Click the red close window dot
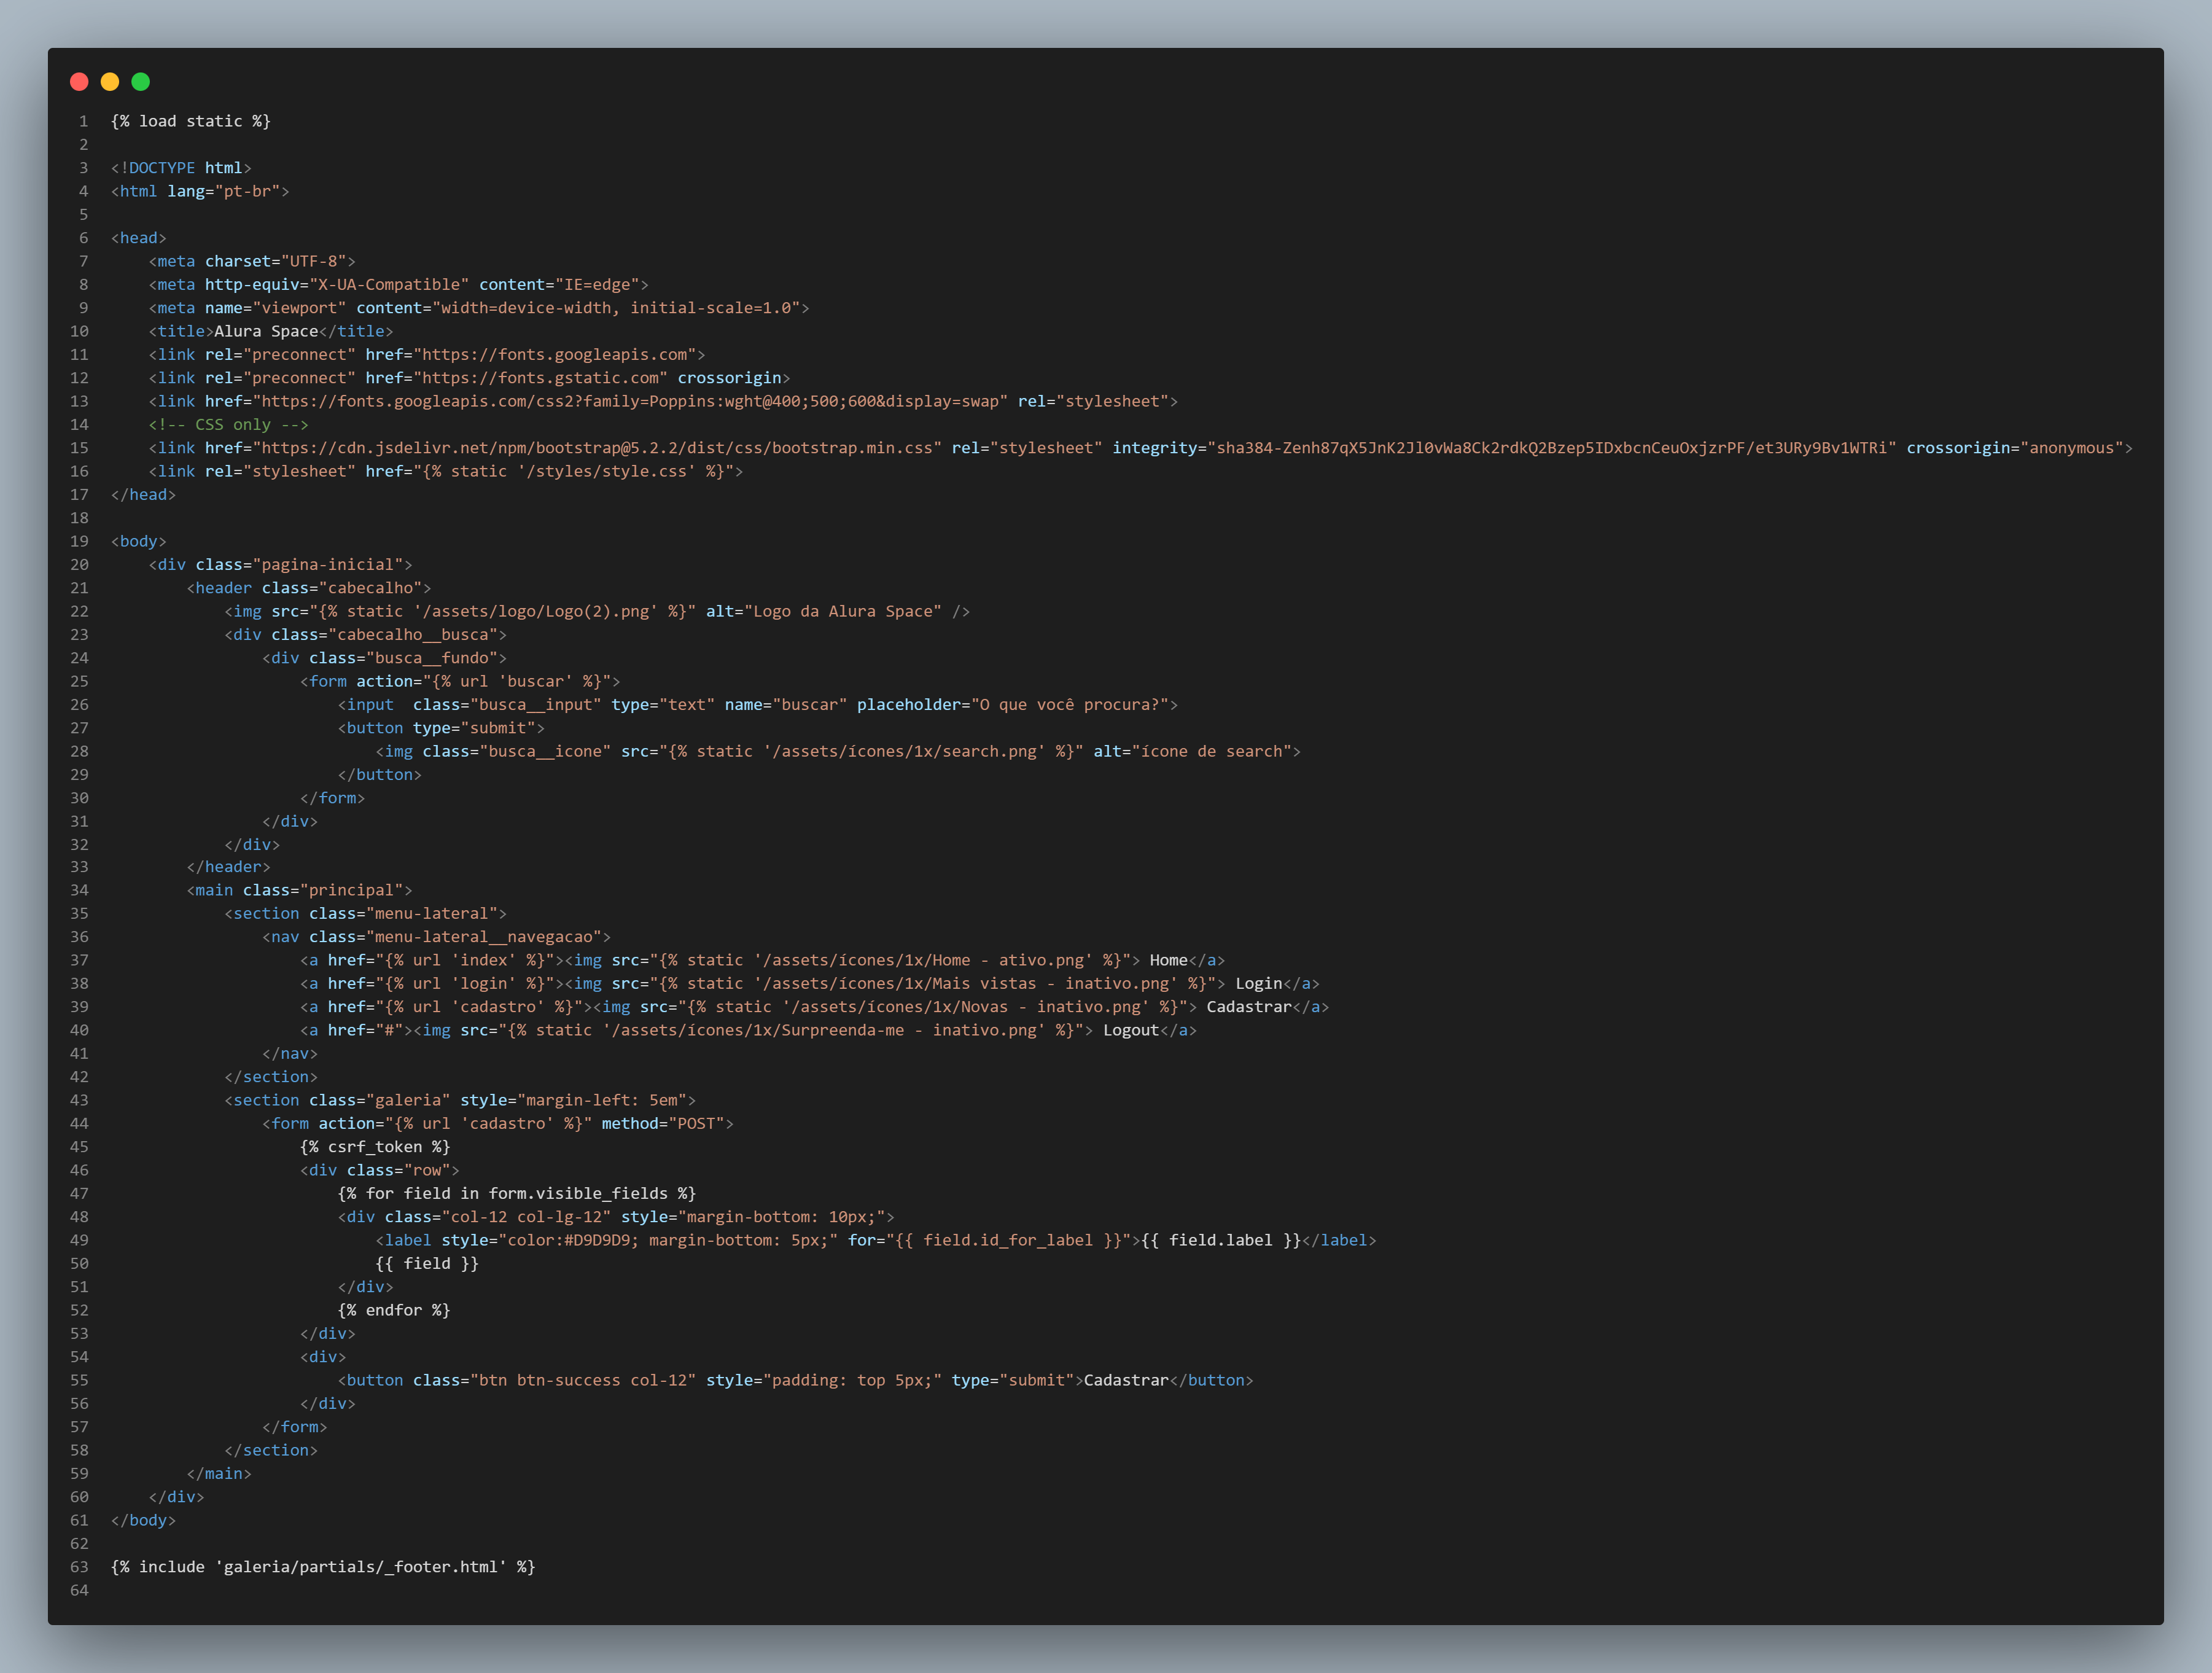 pos(79,82)
